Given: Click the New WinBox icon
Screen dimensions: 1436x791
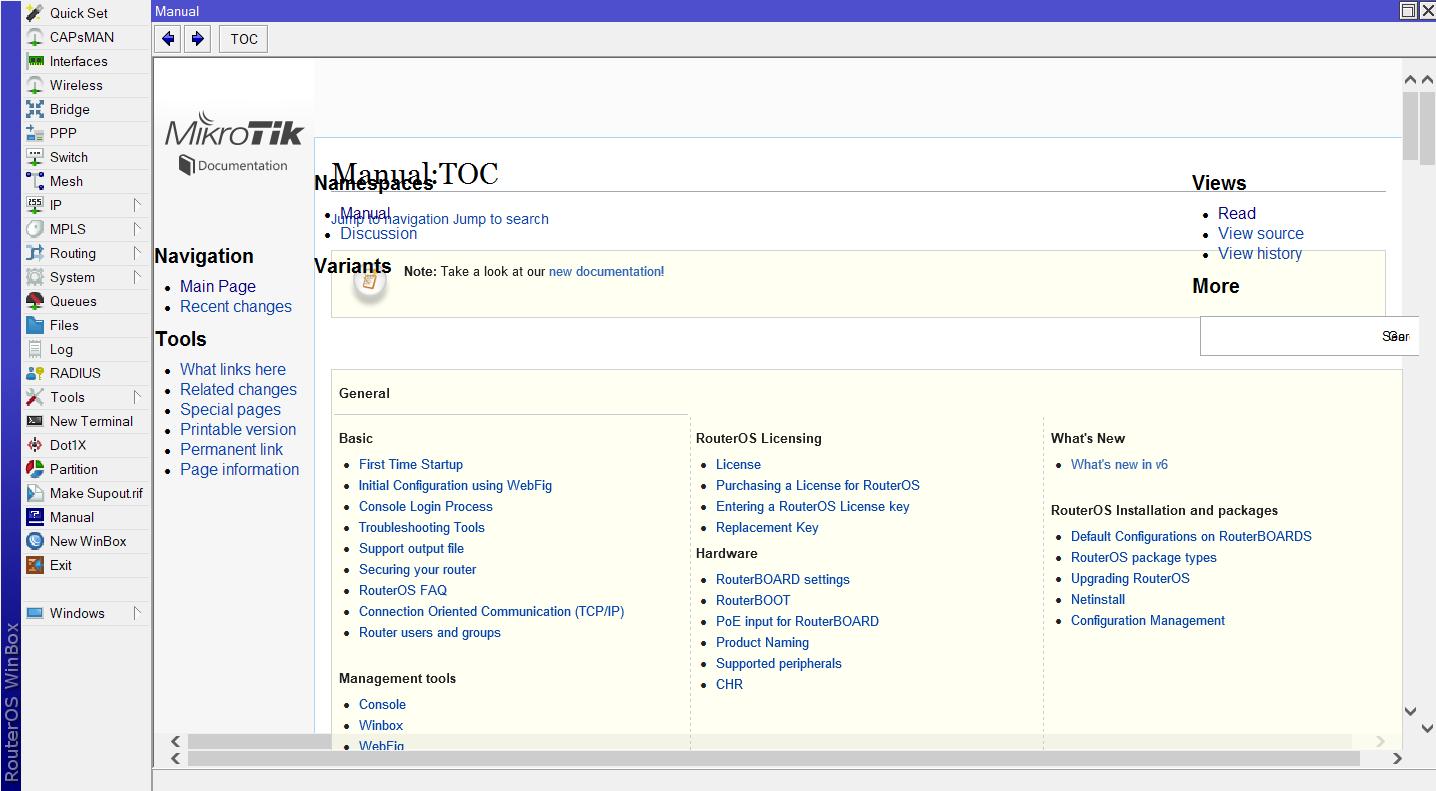Looking at the screenshot, I should pos(35,541).
